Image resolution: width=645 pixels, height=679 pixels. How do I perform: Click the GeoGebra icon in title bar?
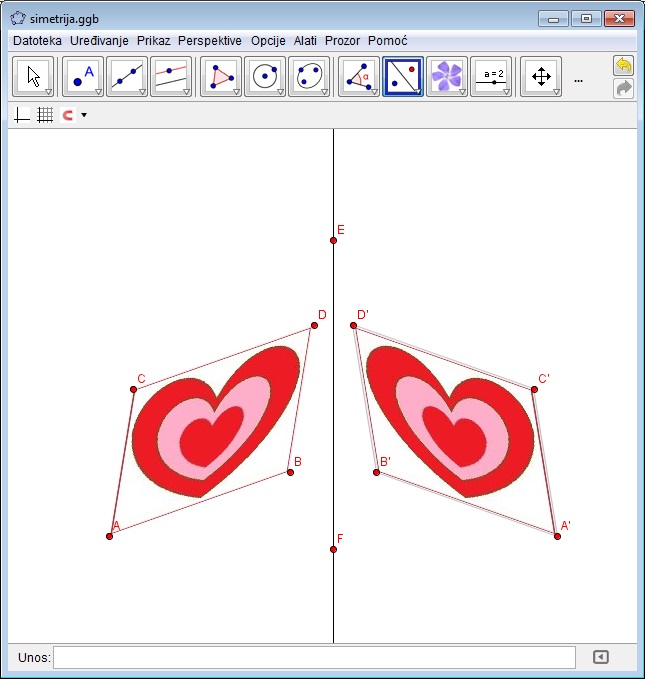pos(18,19)
